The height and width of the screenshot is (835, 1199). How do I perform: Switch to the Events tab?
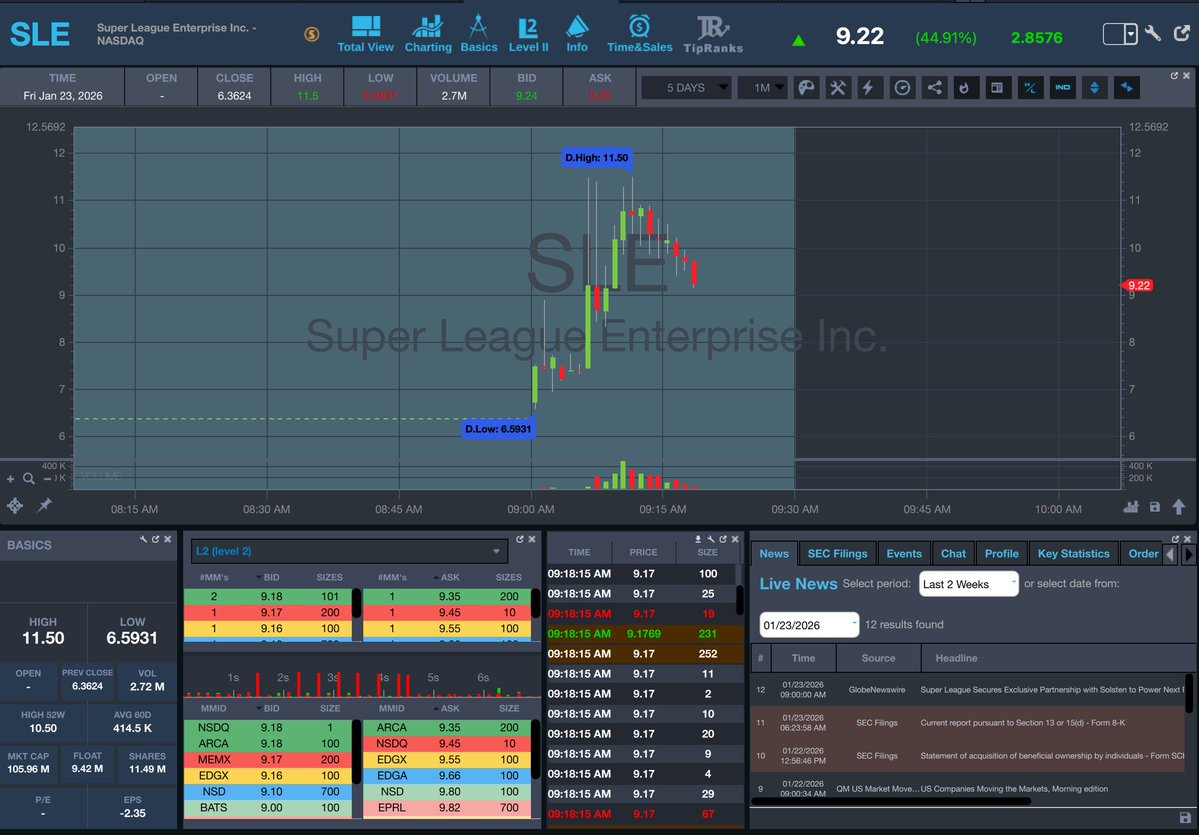tap(904, 554)
